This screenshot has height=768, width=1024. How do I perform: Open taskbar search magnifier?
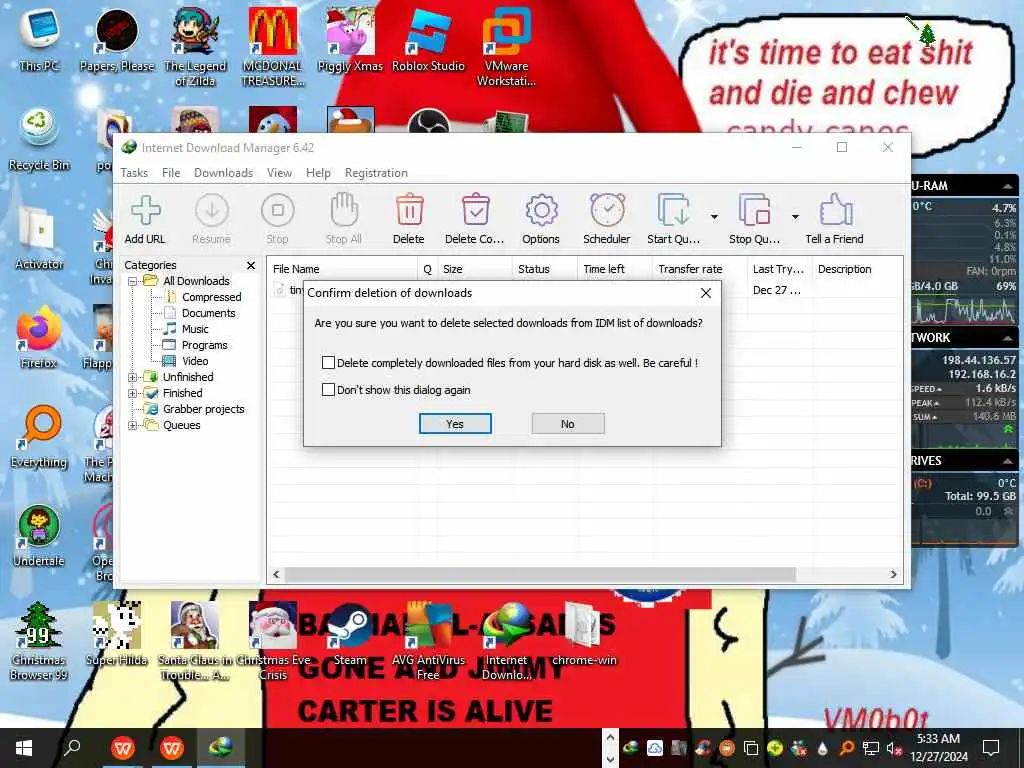[x=72, y=747]
